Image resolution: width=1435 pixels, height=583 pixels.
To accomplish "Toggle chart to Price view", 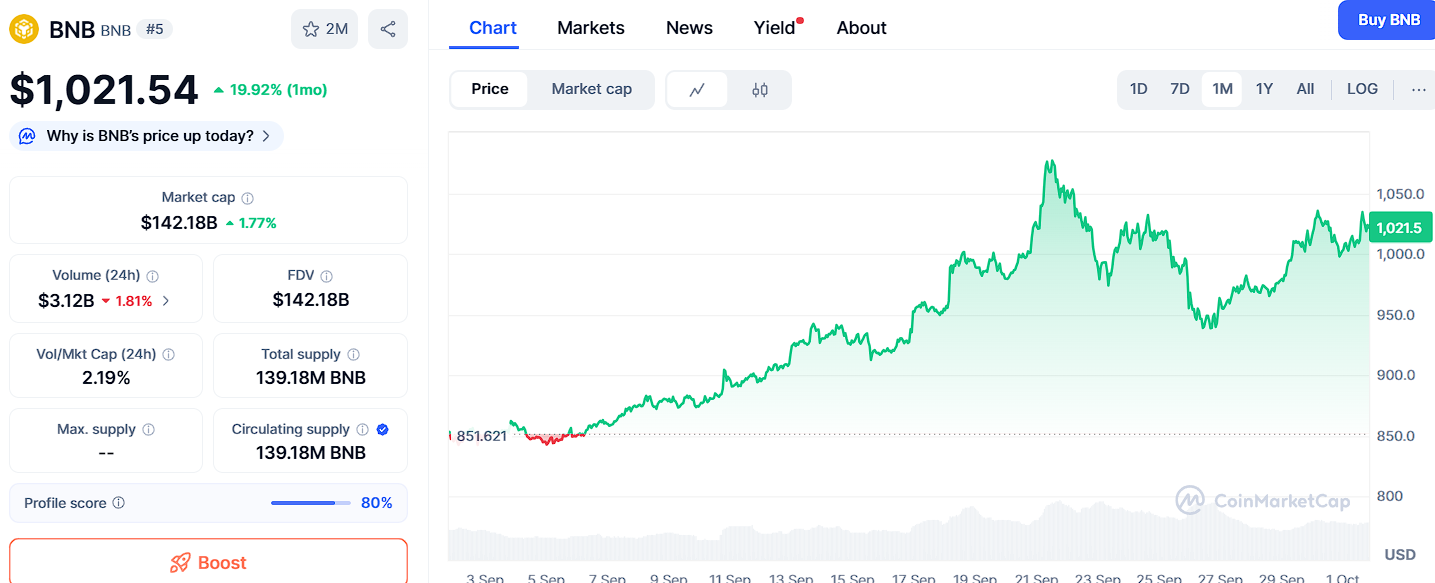I will (x=490, y=89).
